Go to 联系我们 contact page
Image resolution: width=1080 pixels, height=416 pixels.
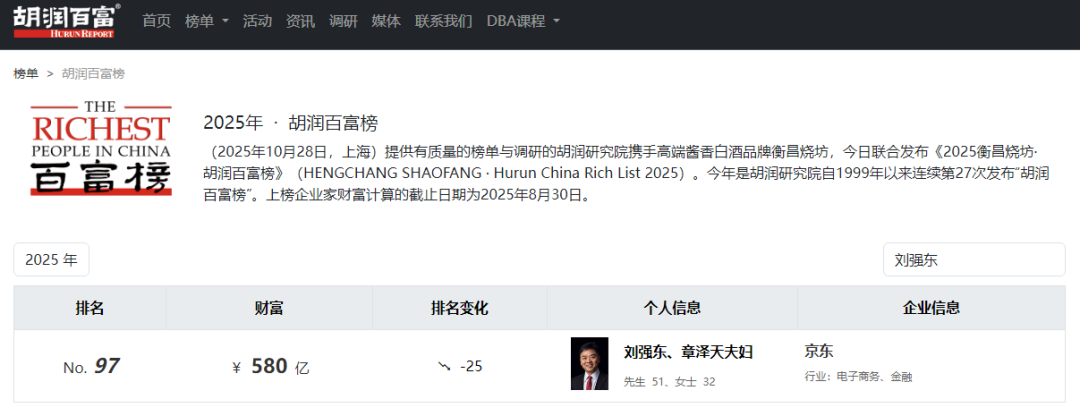tap(444, 21)
